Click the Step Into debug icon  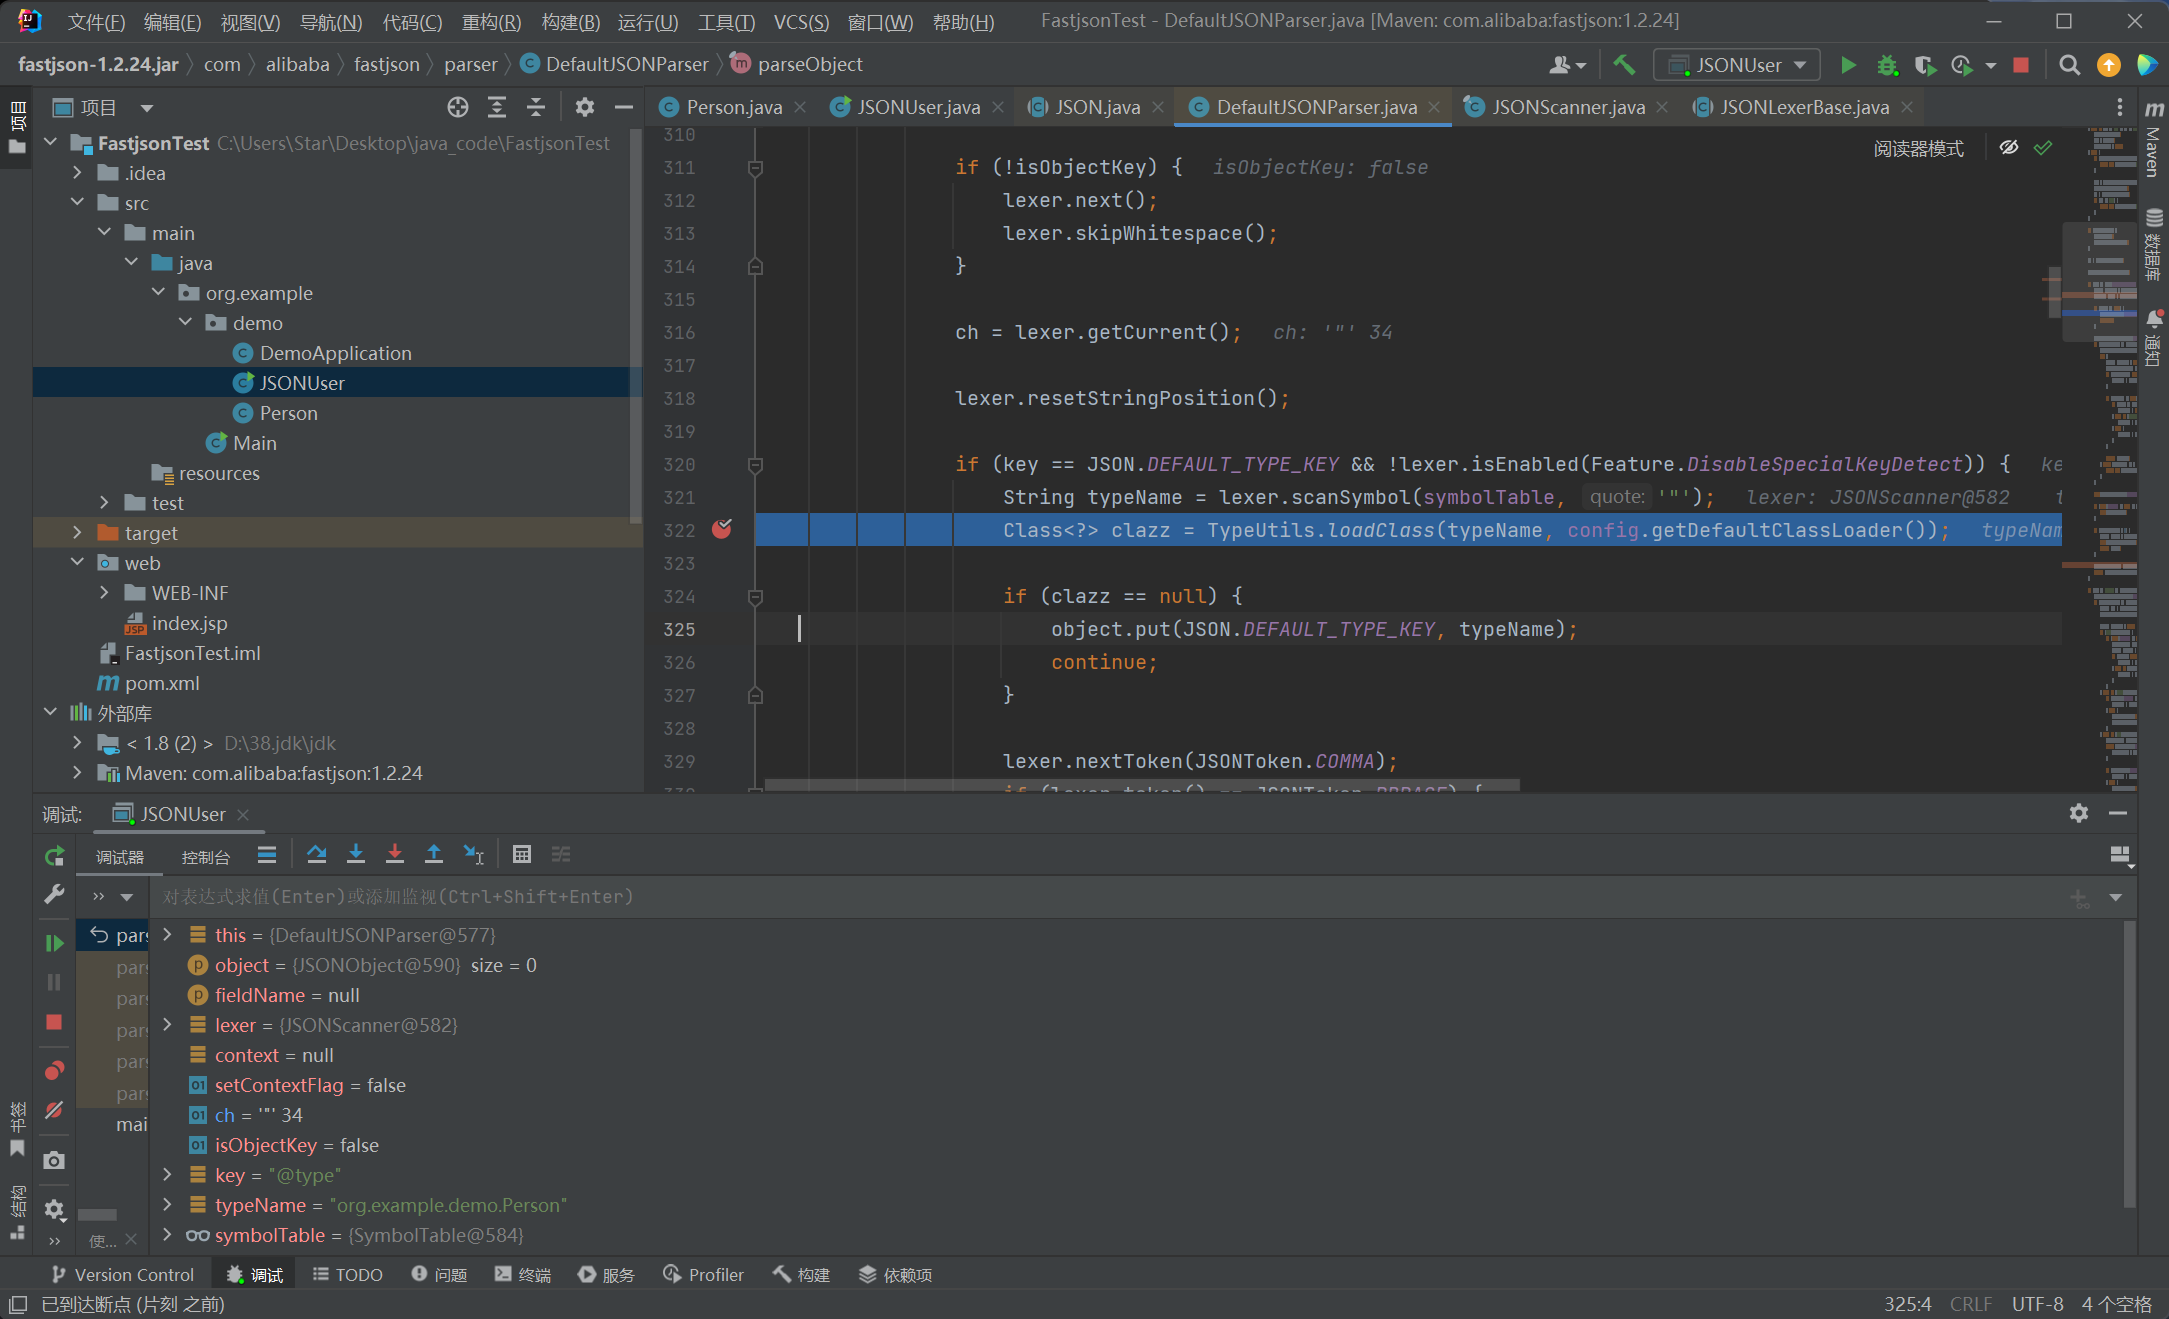(356, 855)
